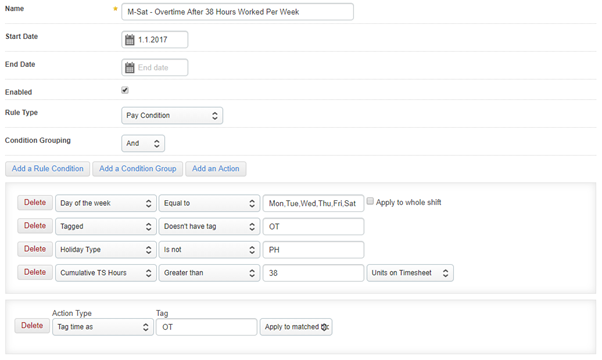Screen dimensions: 602x360
Task: Click the OT value field for Tagged
Action: point(313,226)
